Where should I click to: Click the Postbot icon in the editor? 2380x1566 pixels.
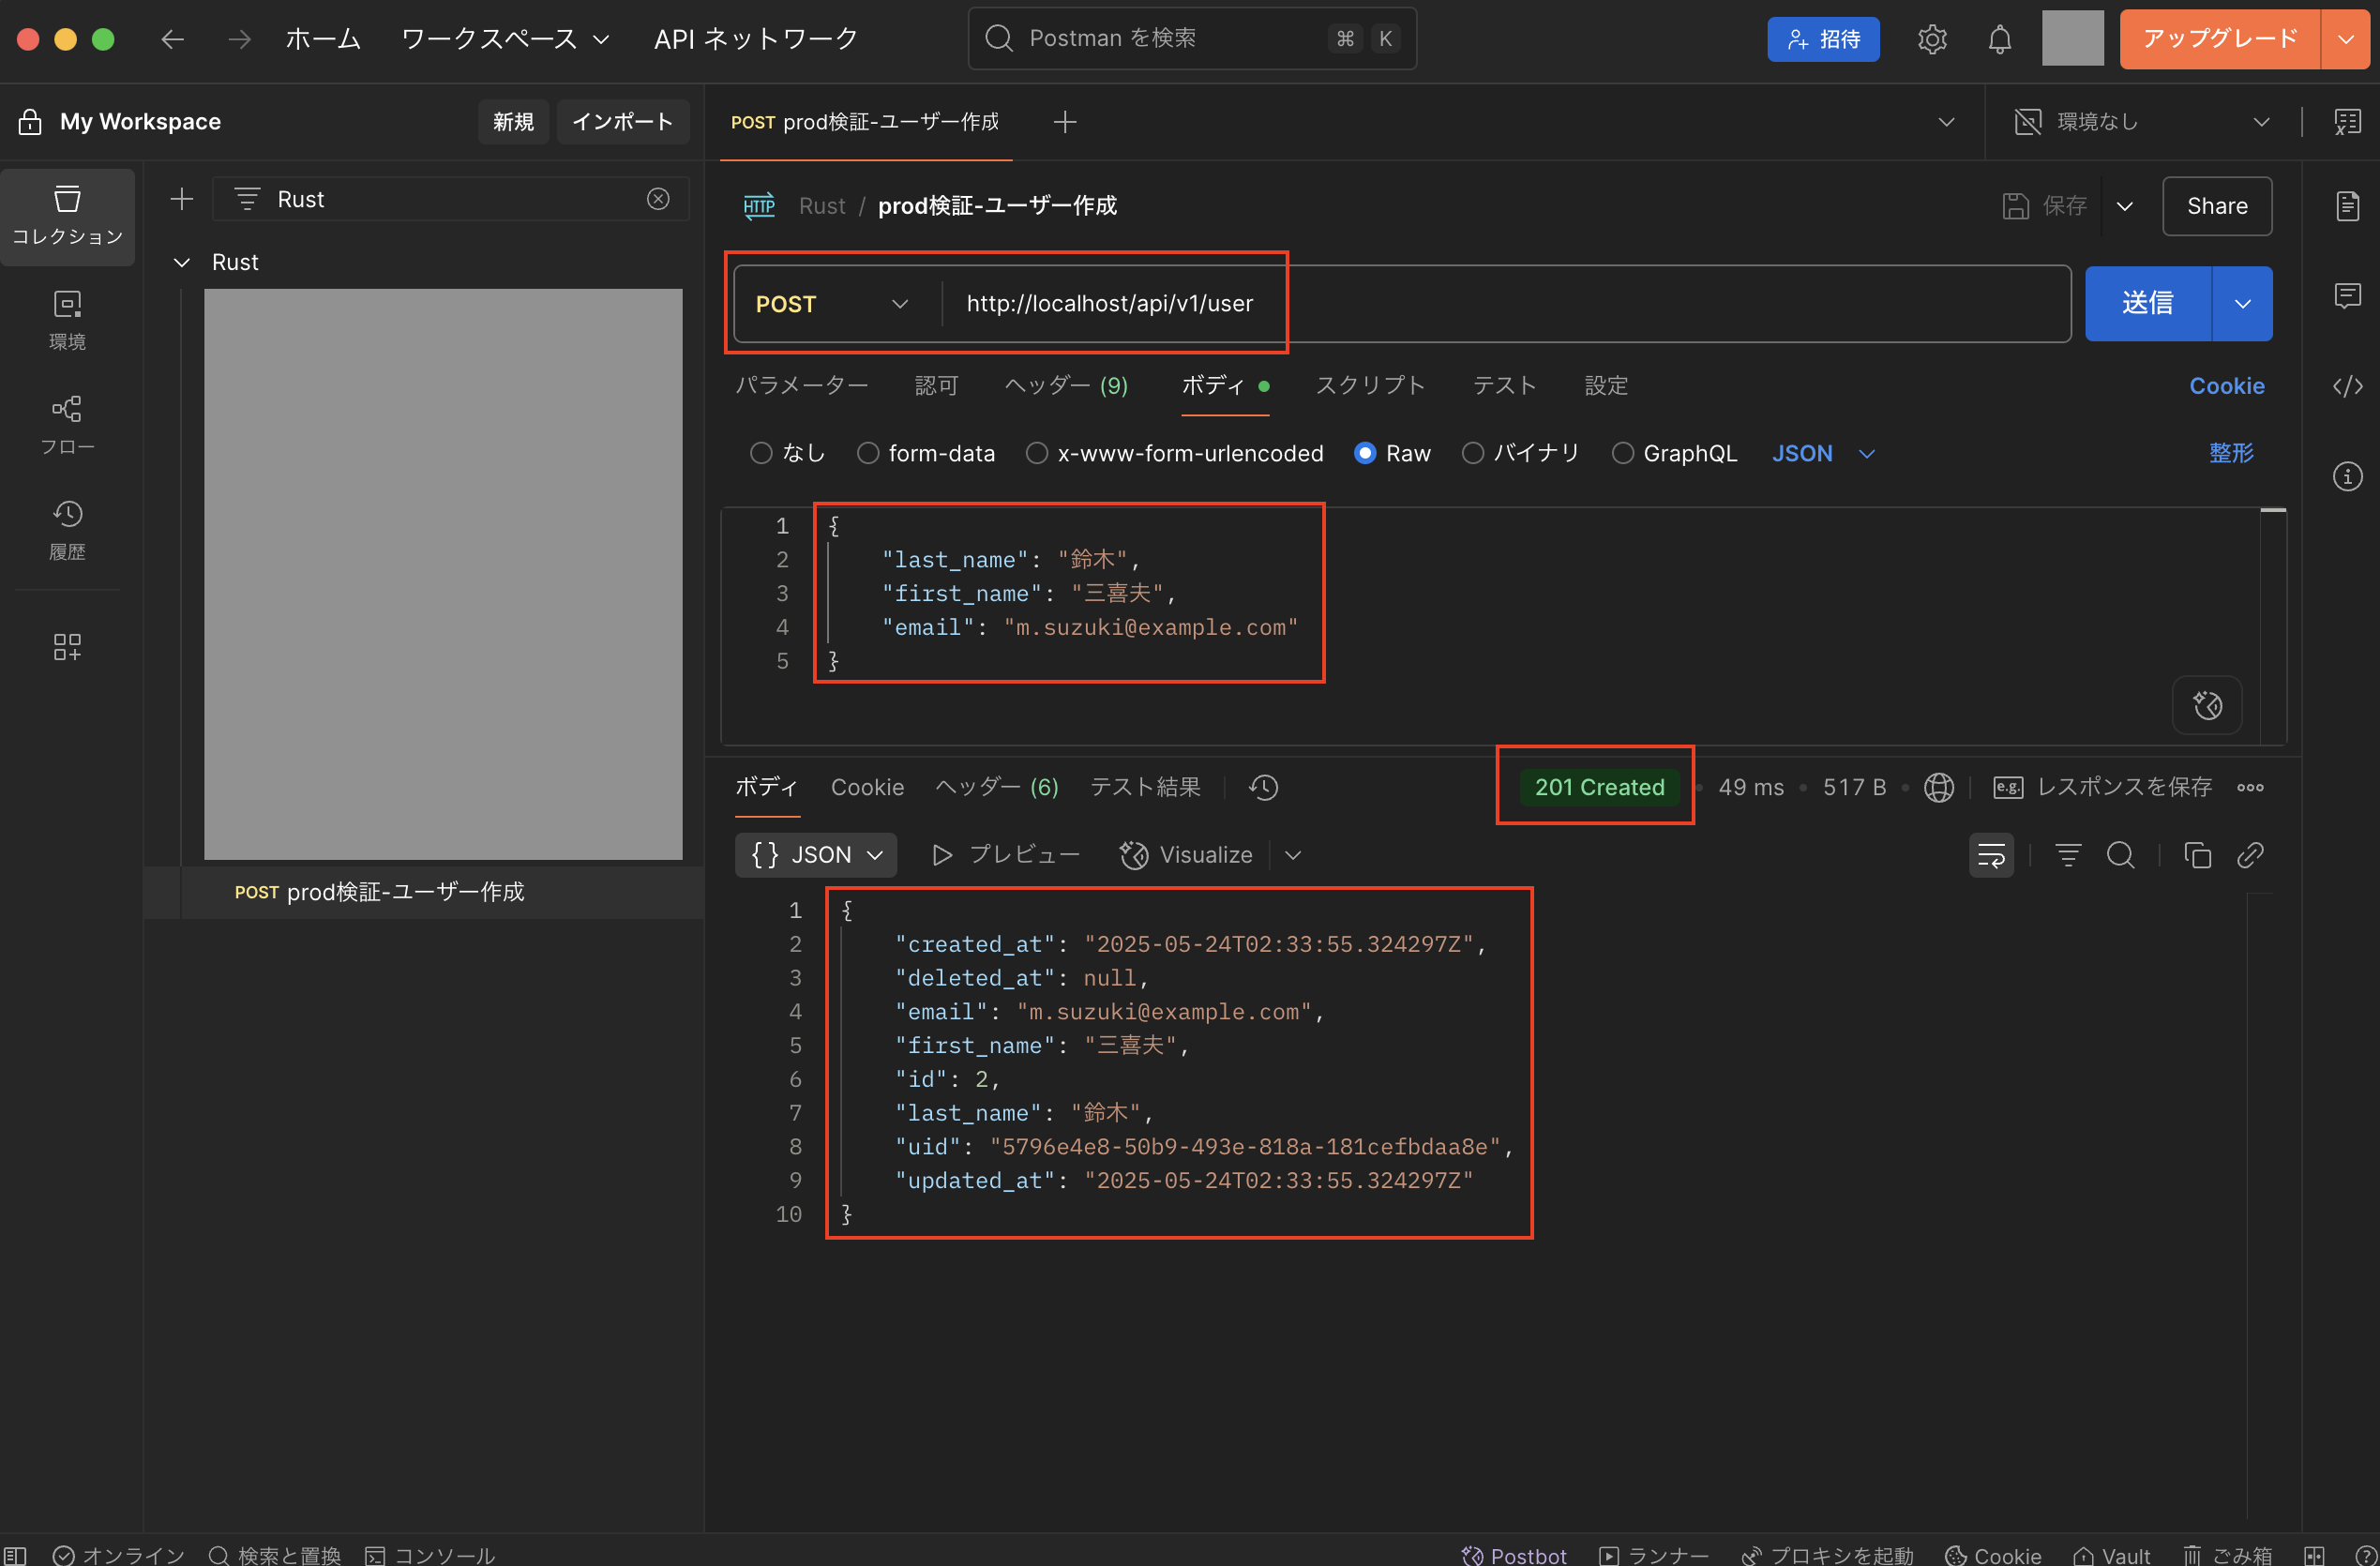(x=2207, y=705)
